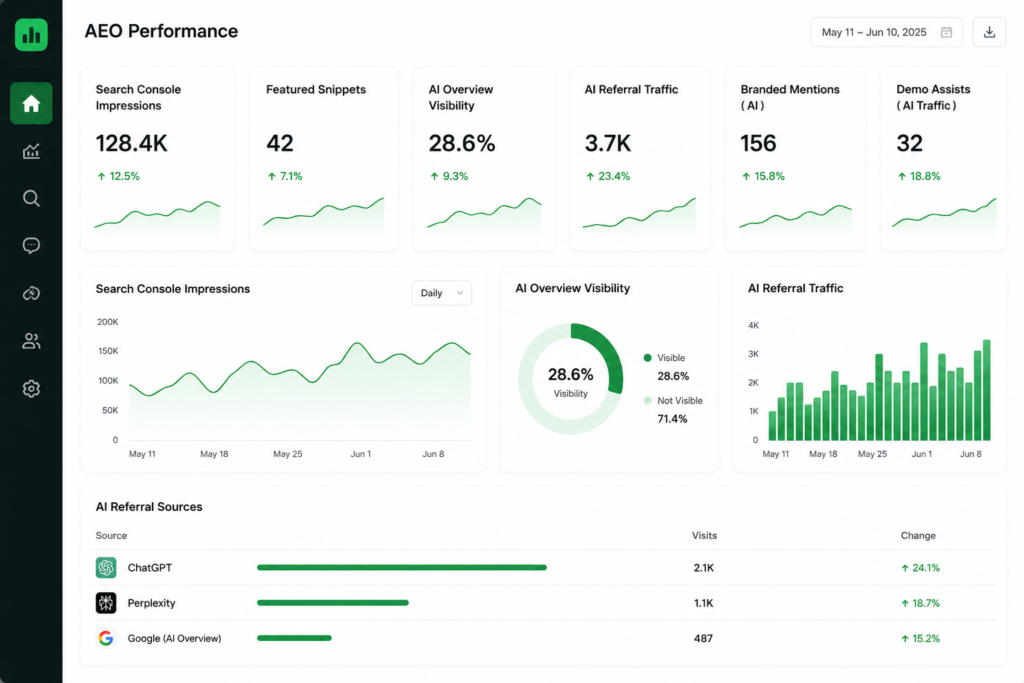The image size is (1024, 683).
Task: Click the 23.4% increase on Referral Traffic card
Action: pos(607,176)
